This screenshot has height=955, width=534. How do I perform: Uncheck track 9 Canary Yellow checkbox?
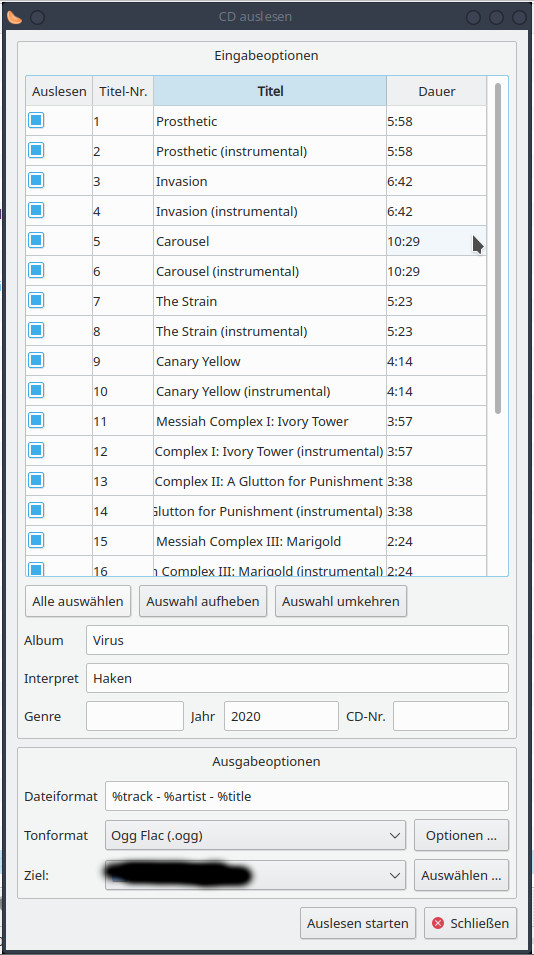[x=36, y=360]
